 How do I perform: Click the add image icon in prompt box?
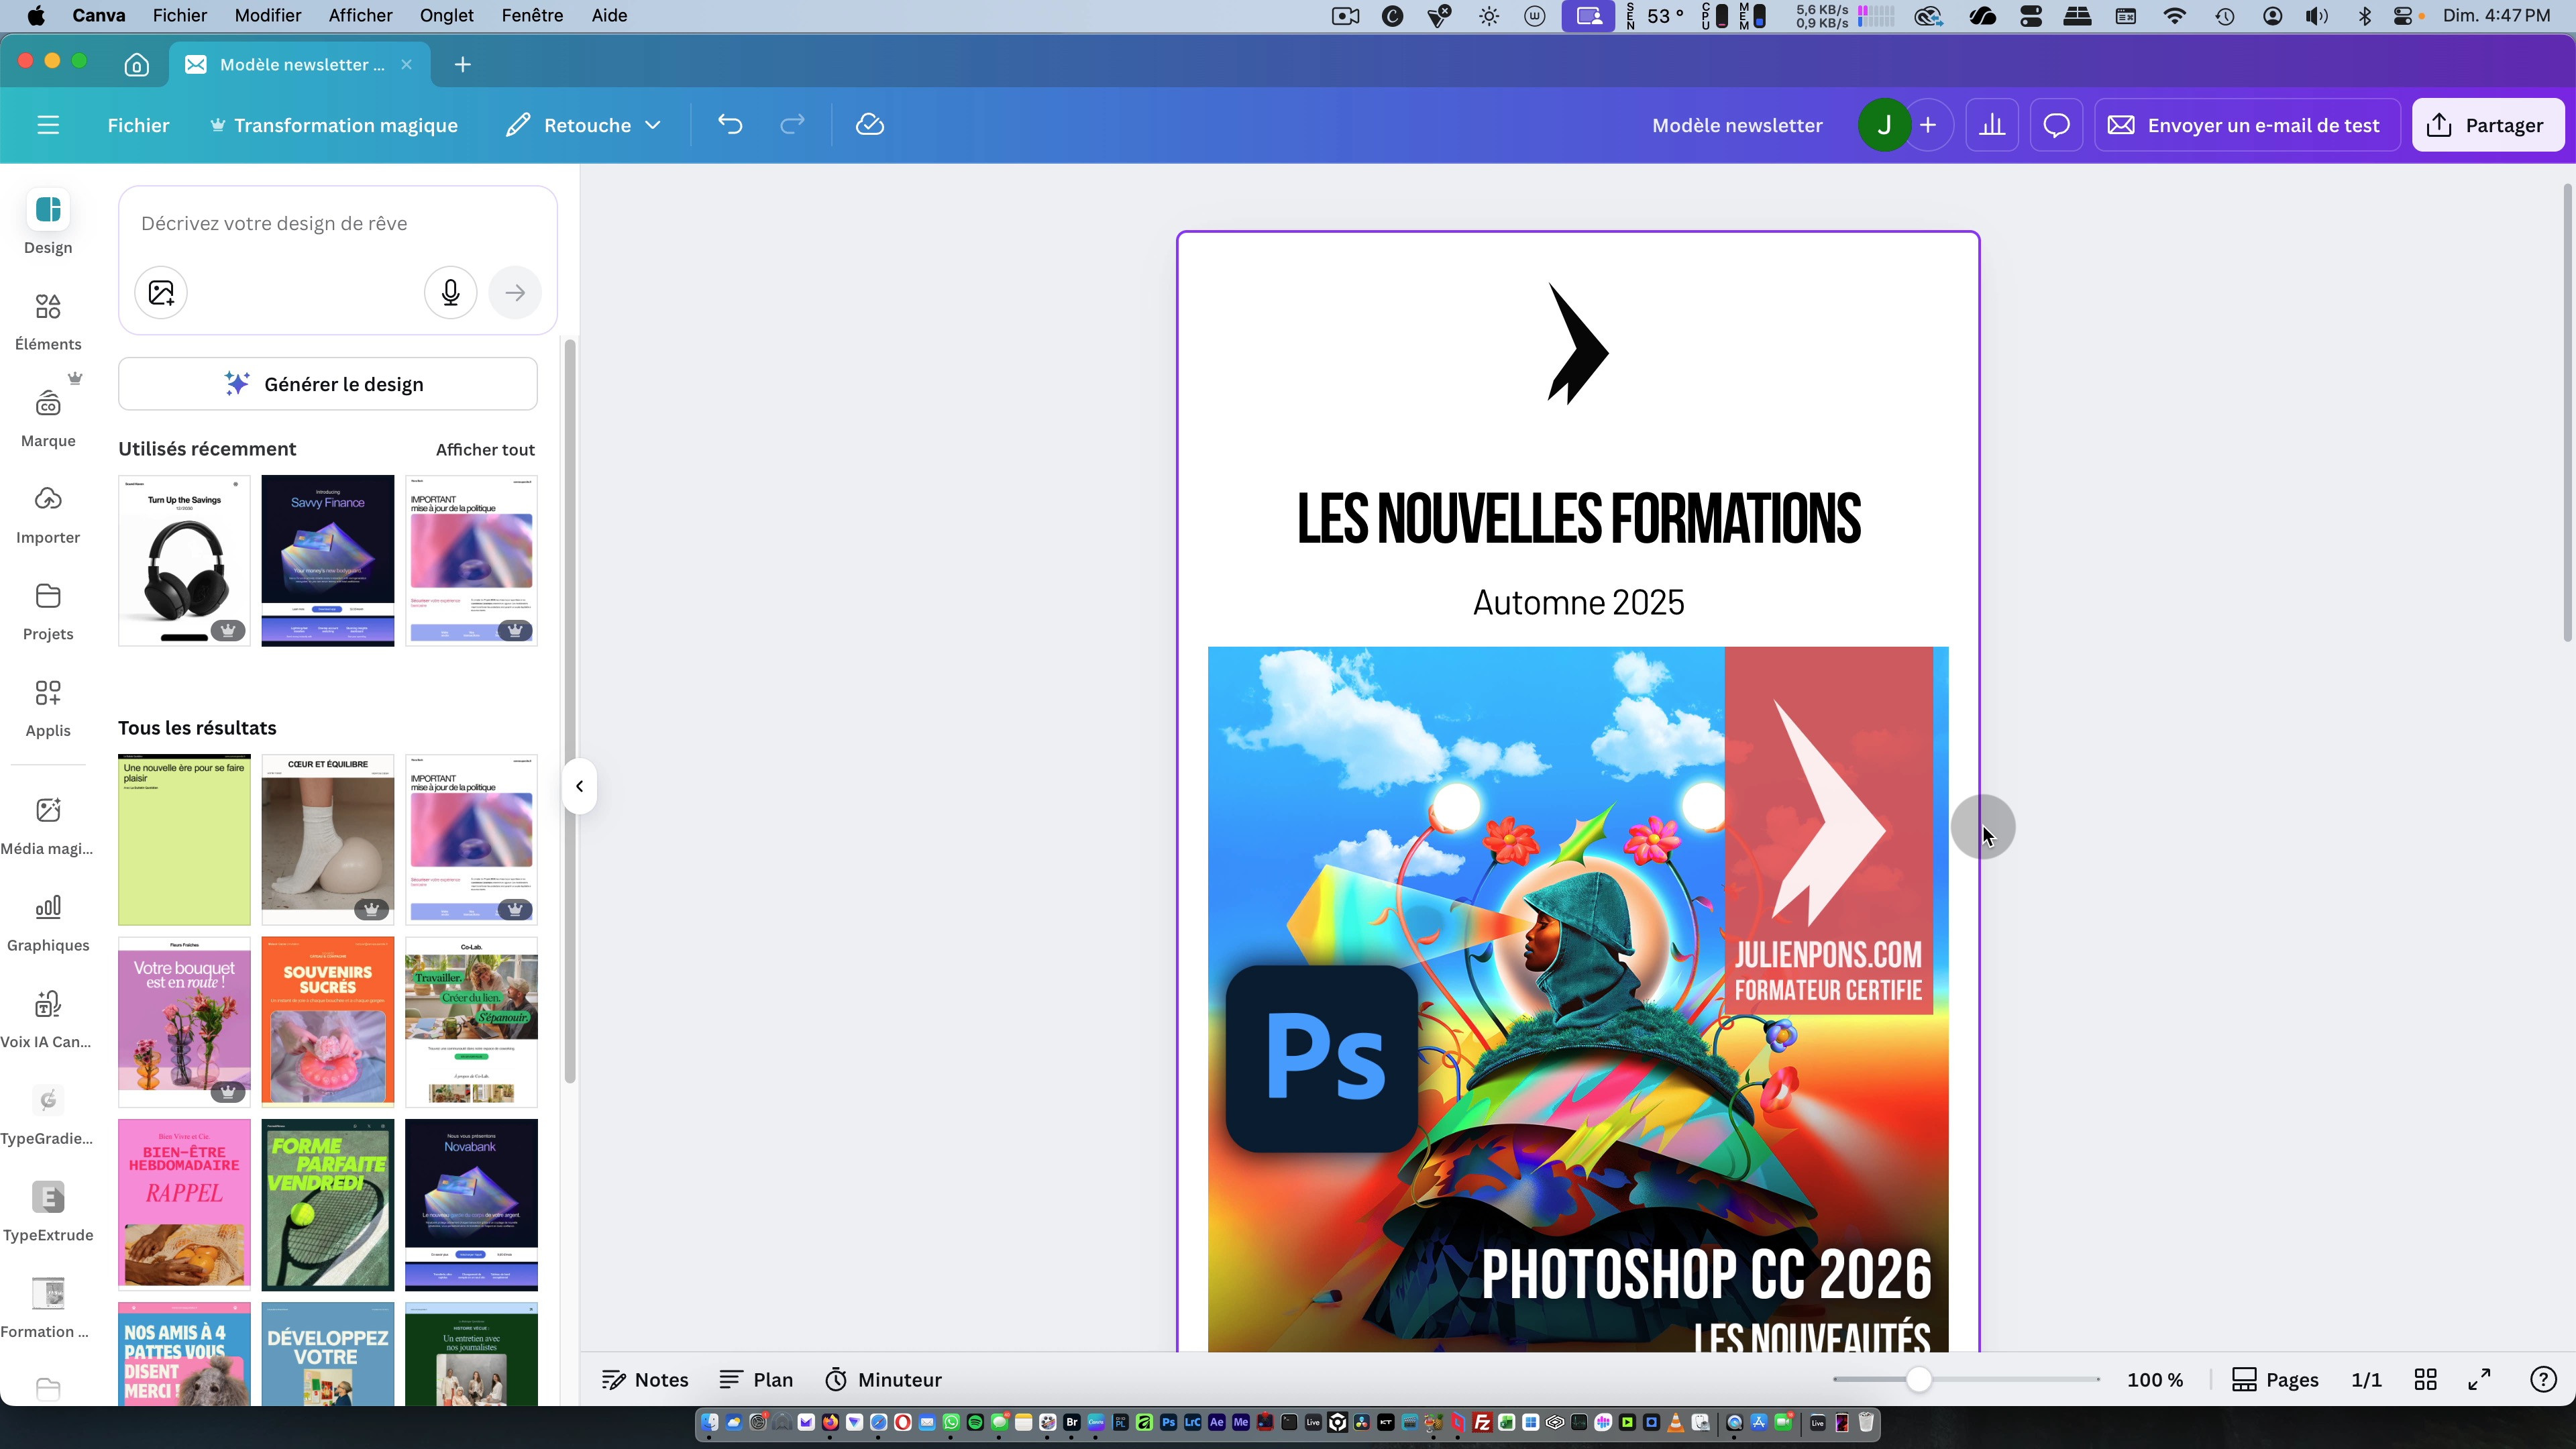coord(161,293)
